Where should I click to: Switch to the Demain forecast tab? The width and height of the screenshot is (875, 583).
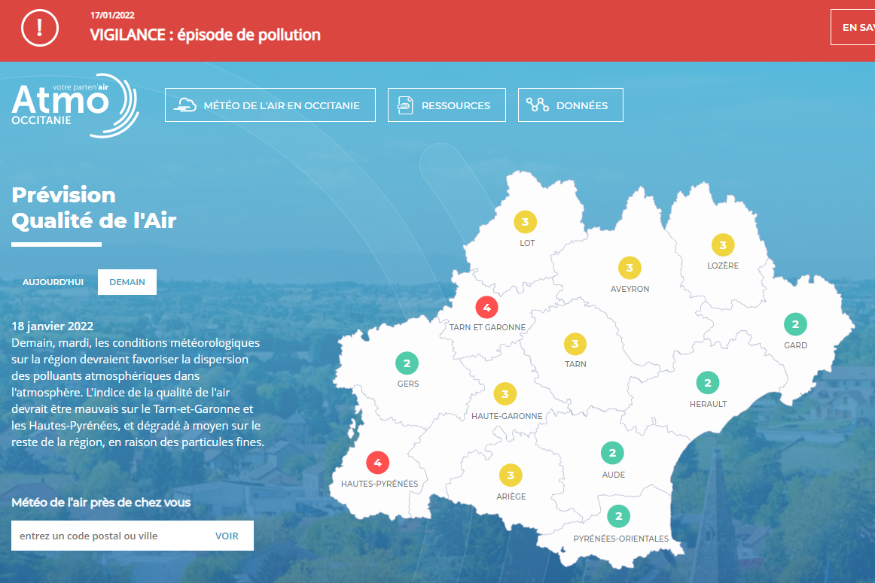click(x=127, y=282)
